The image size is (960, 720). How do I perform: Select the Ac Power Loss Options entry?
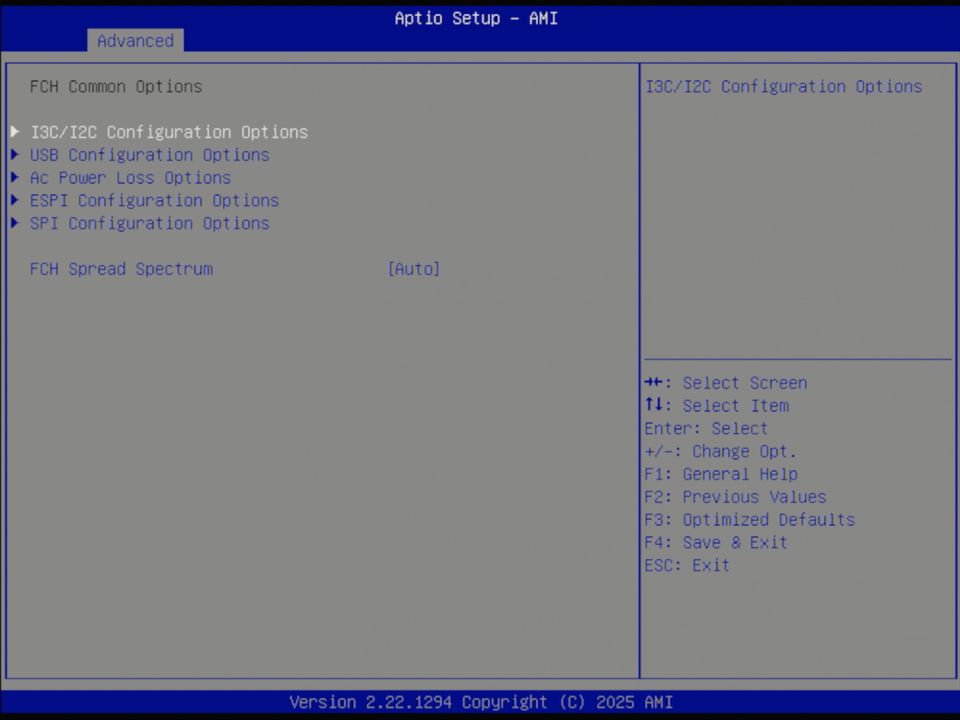(130, 177)
